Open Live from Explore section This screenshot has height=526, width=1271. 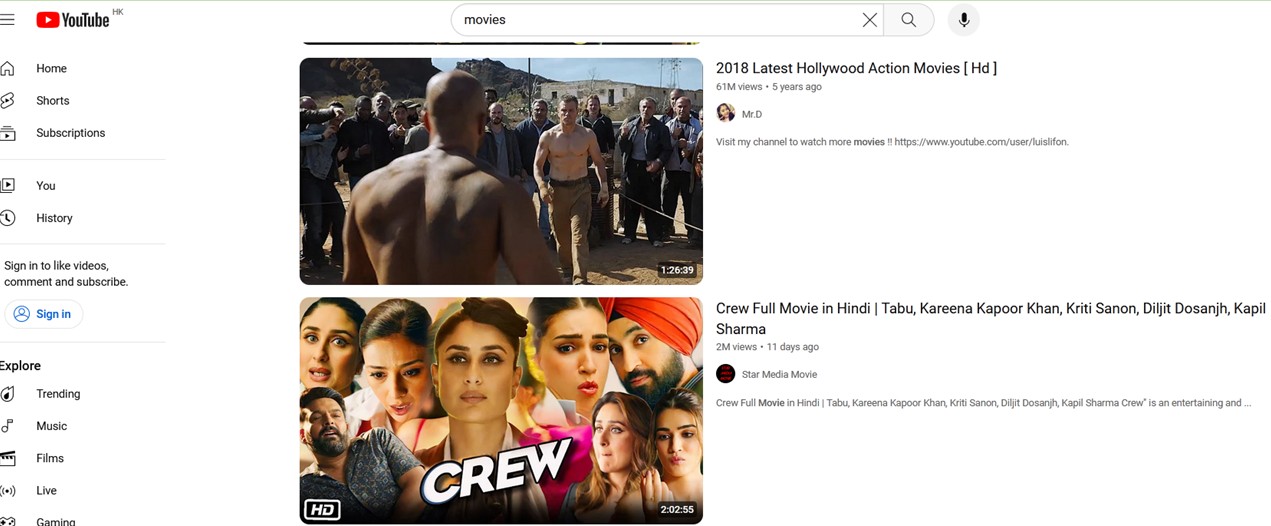click(46, 490)
